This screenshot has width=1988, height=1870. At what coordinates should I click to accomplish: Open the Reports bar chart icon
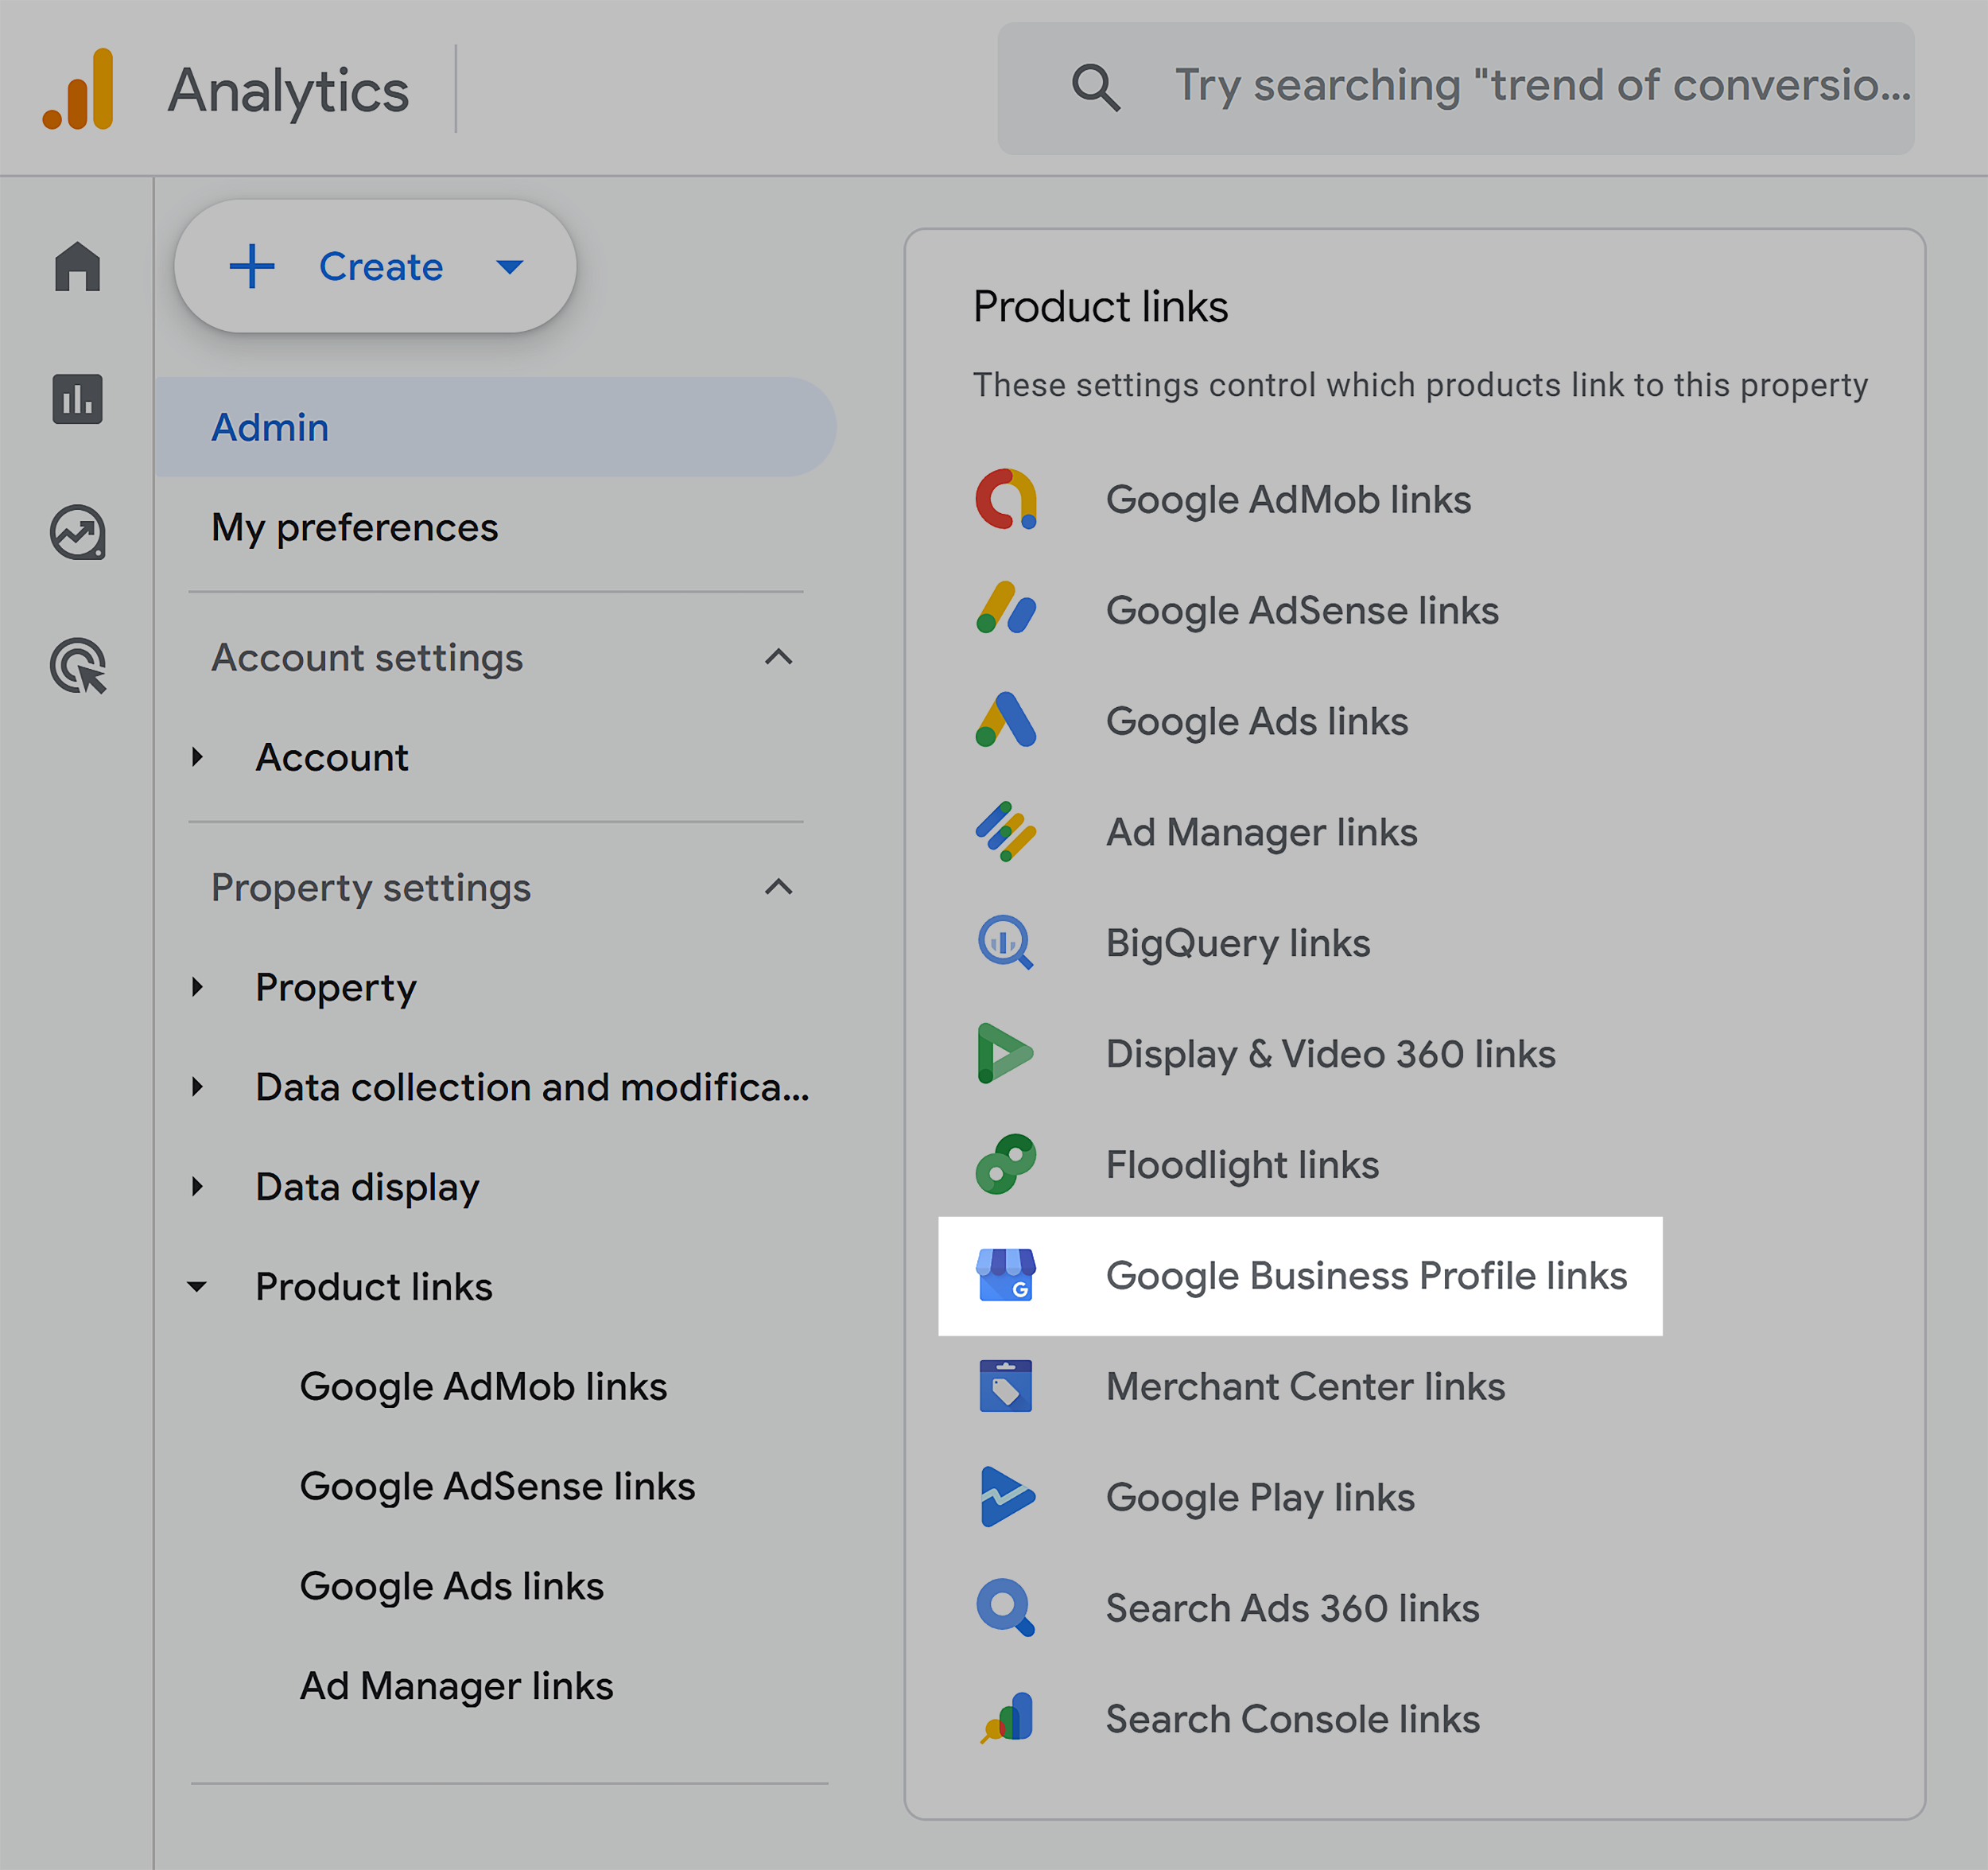click(x=78, y=399)
